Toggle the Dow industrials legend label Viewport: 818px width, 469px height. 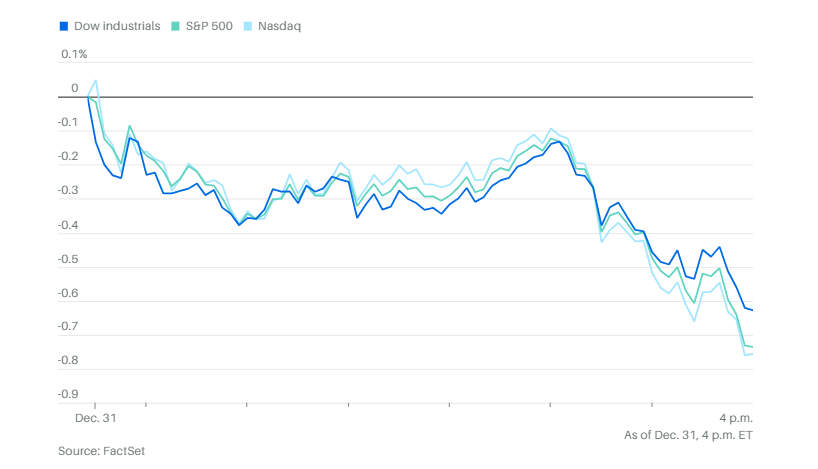pyautogui.click(x=116, y=26)
